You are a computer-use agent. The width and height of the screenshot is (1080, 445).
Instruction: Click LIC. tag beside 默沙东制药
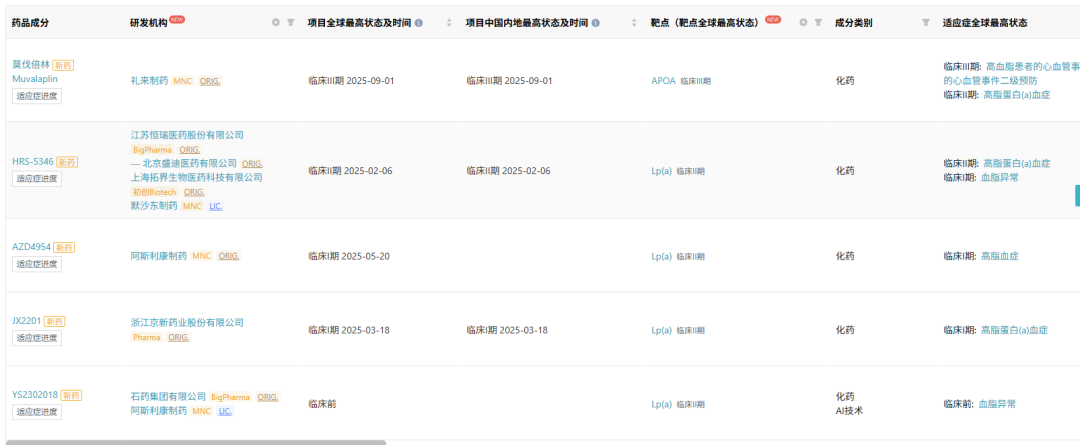pyautogui.click(x=216, y=206)
